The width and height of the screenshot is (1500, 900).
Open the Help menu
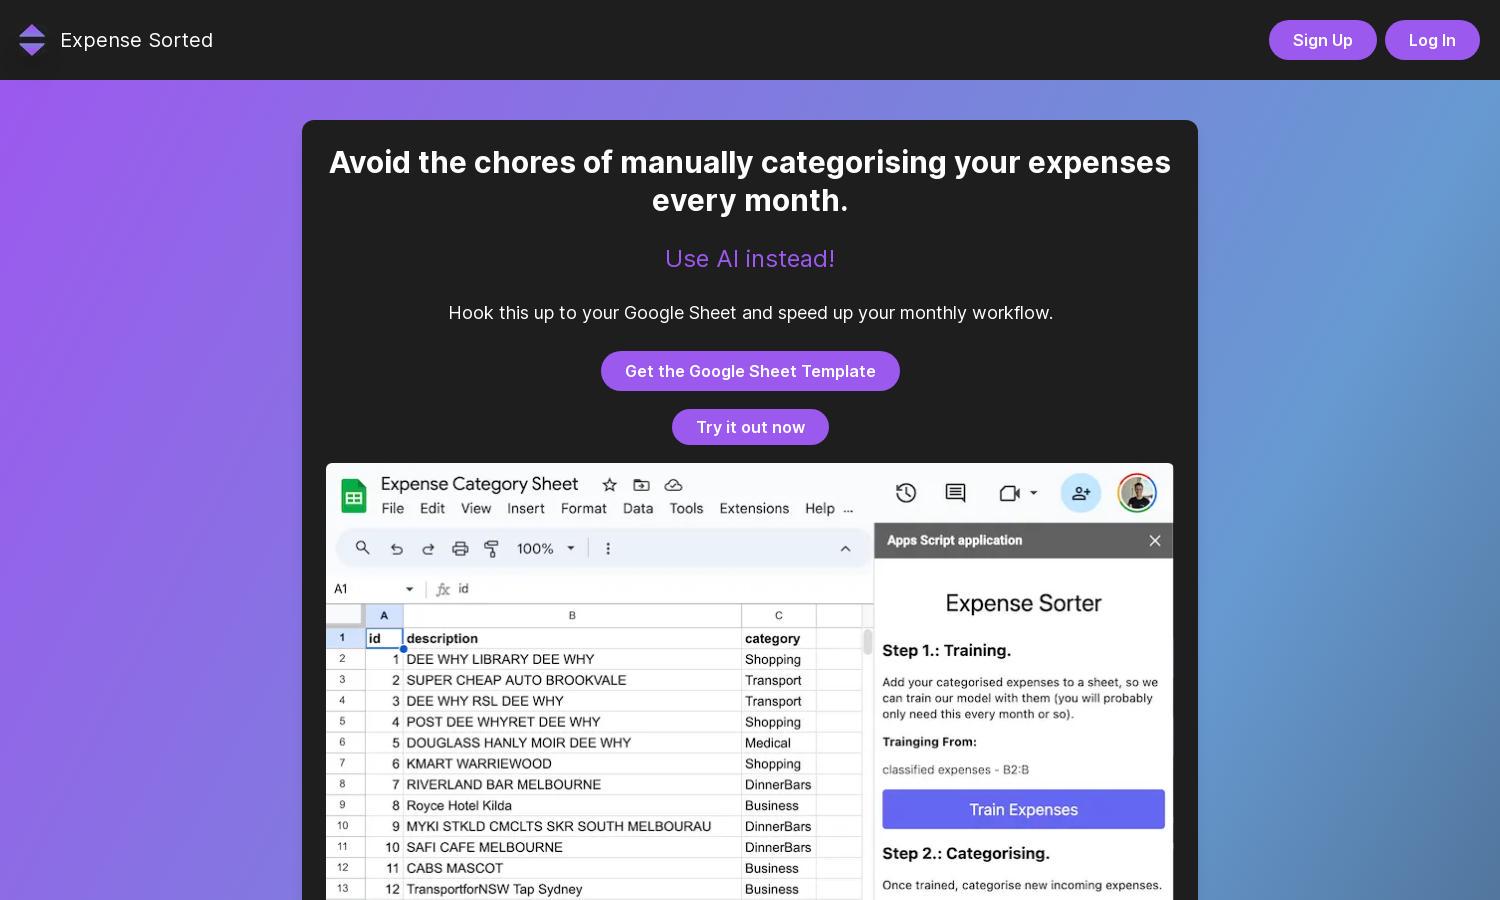click(x=820, y=508)
